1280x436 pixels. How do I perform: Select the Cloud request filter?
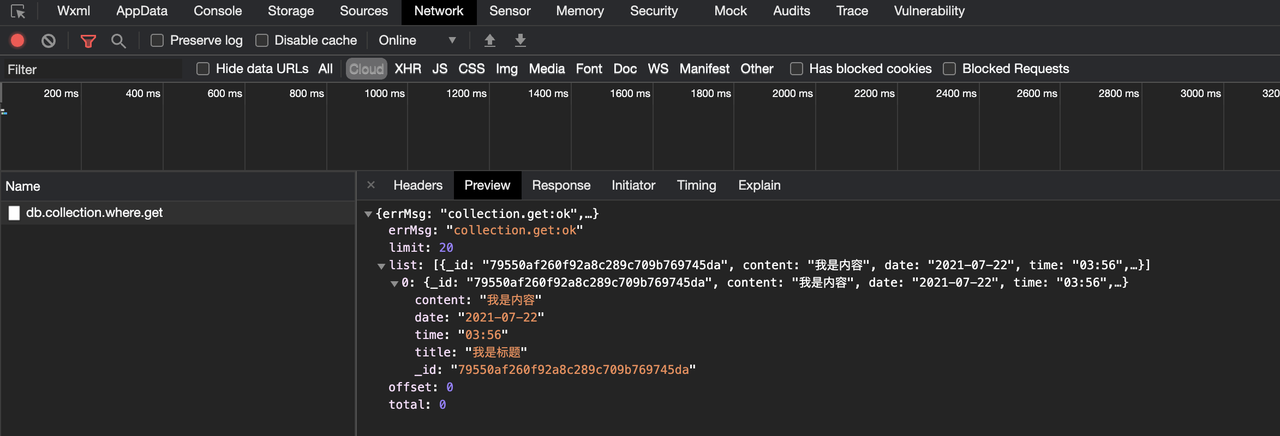pyautogui.click(x=366, y=69)
